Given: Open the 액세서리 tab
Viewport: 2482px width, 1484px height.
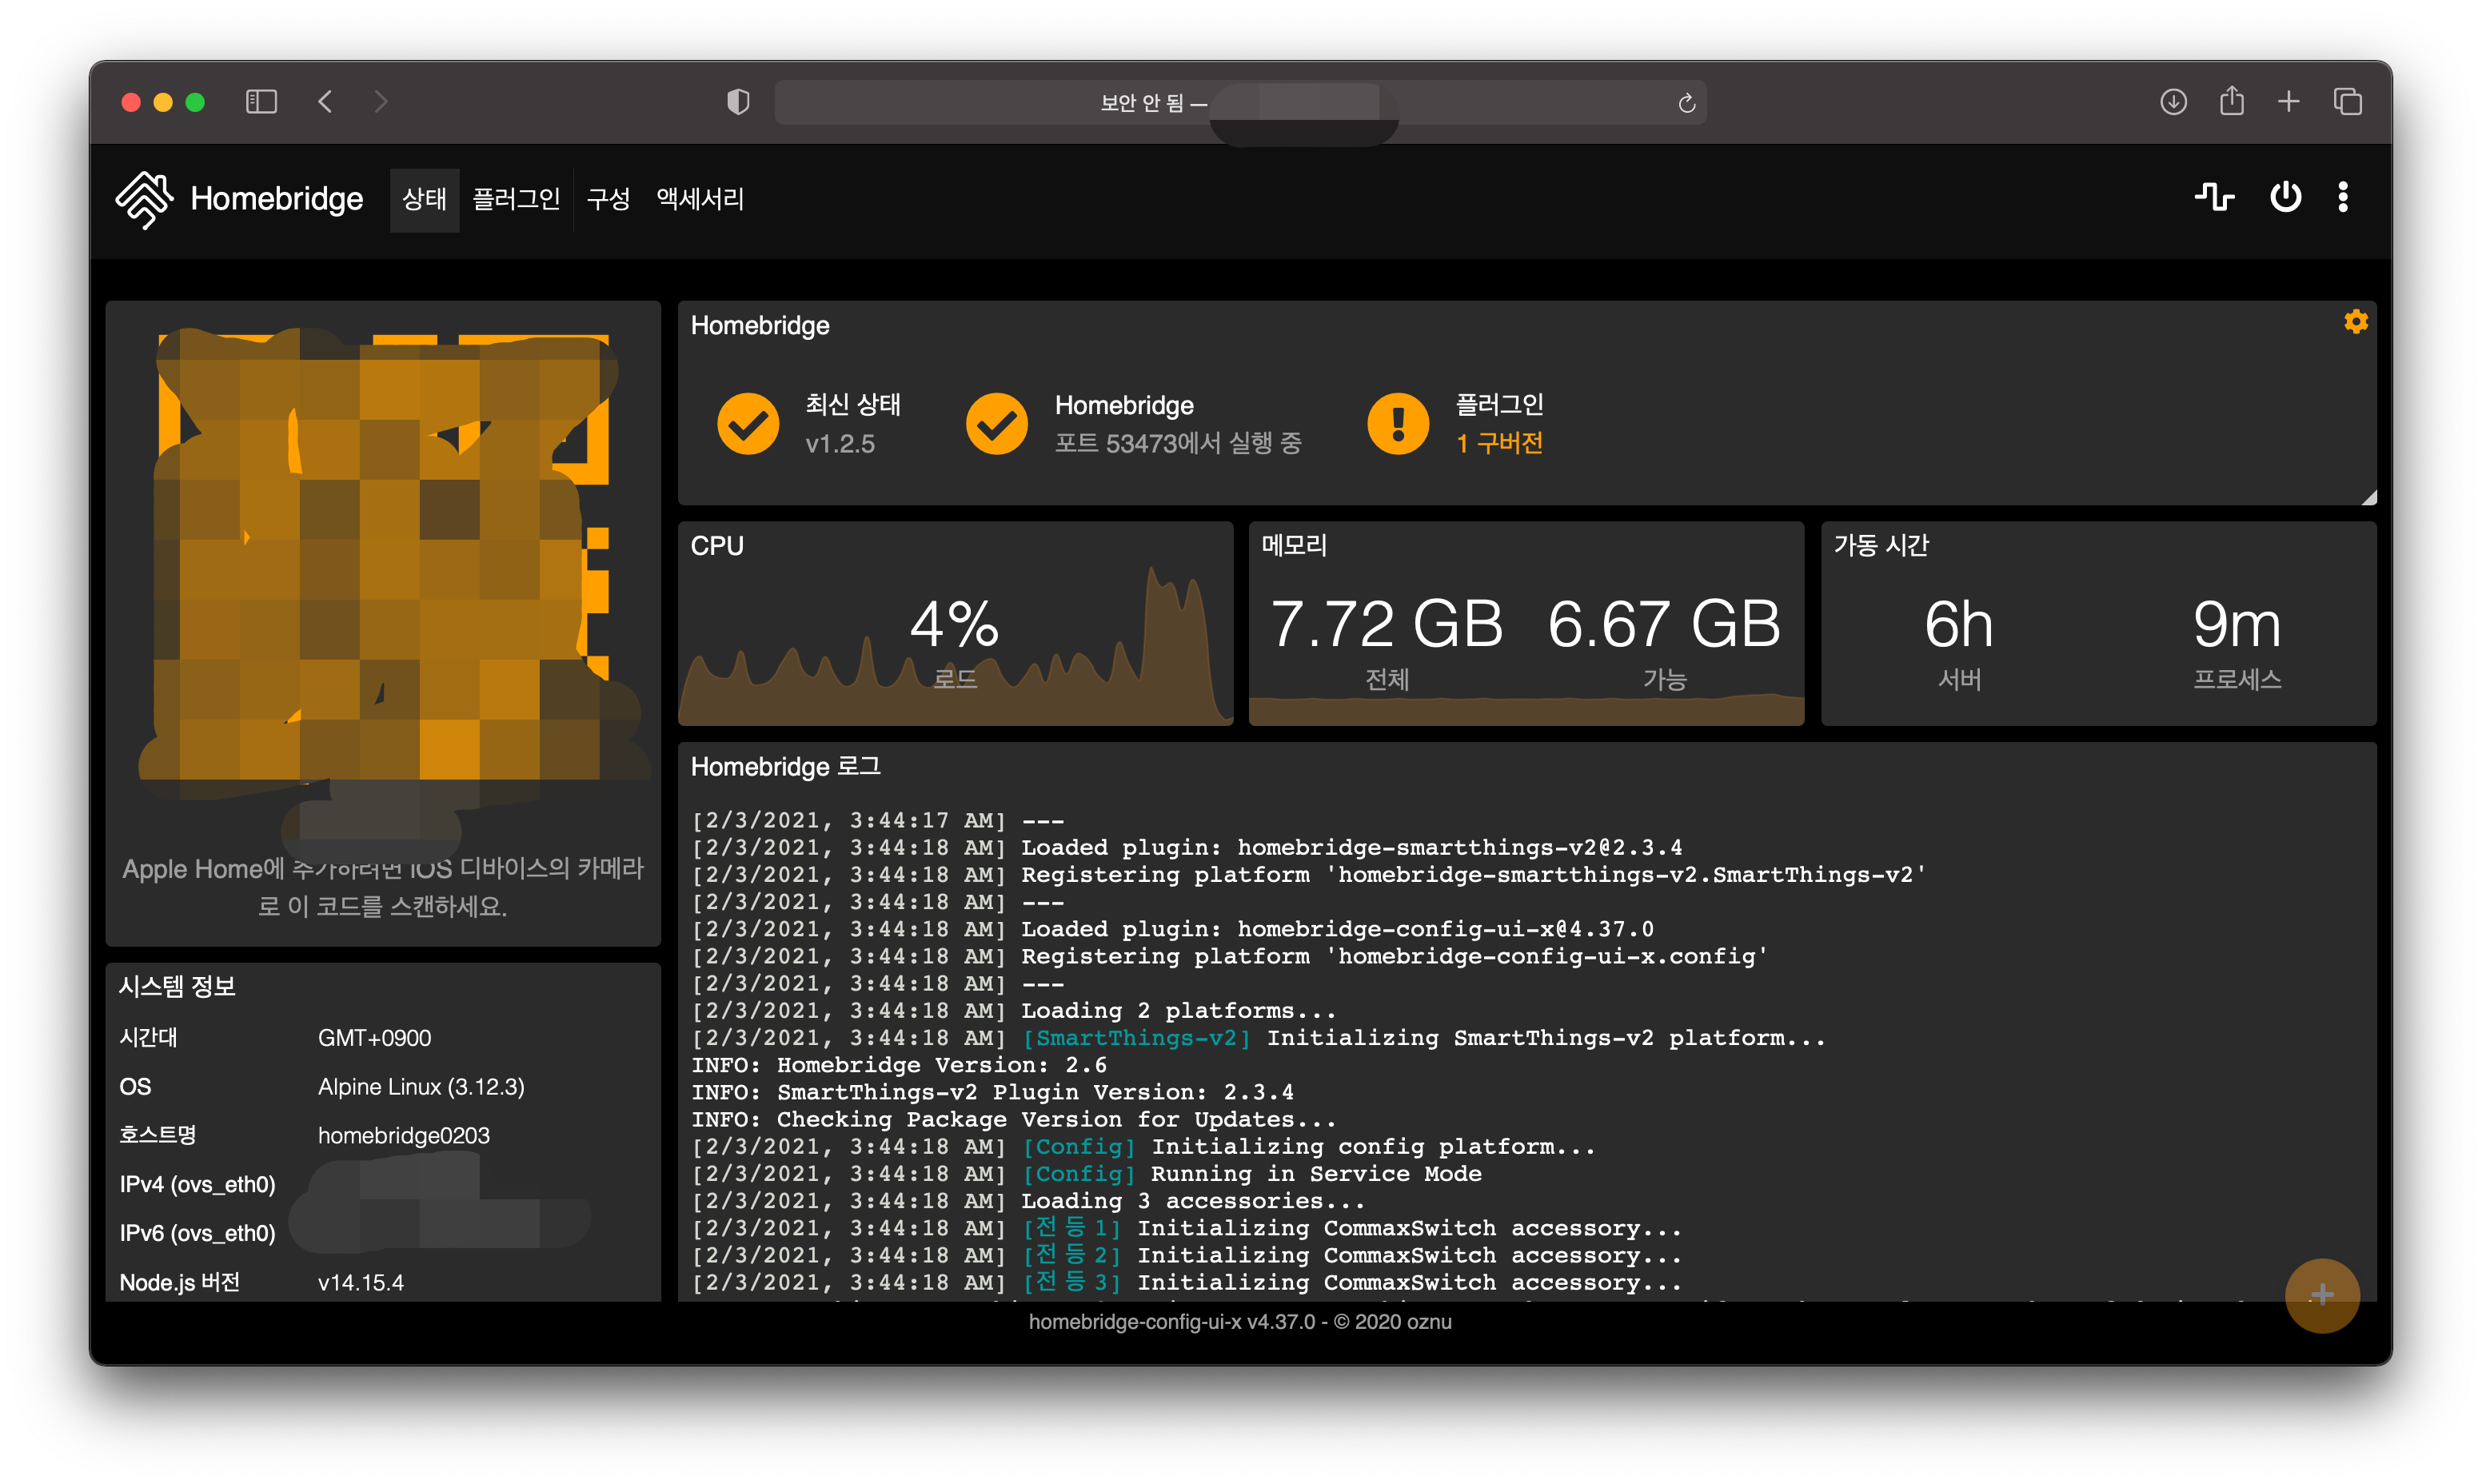Looking at the screenshot, I should 700,199.
